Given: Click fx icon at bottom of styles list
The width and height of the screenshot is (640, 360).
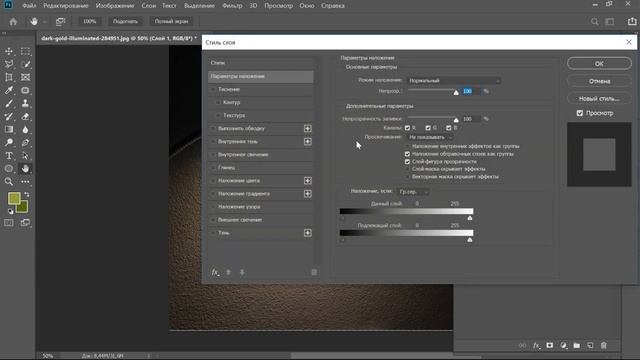Looking at the screenshot, I should pyautogui.click(x=215, y=272).
